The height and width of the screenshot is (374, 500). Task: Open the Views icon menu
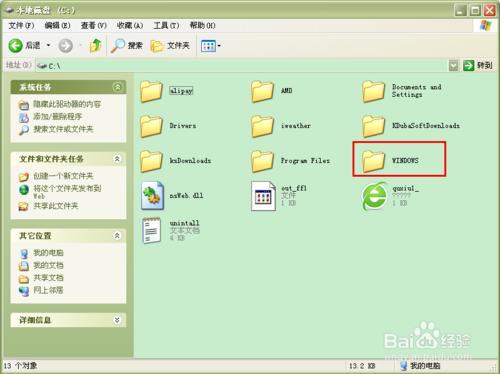208,46
